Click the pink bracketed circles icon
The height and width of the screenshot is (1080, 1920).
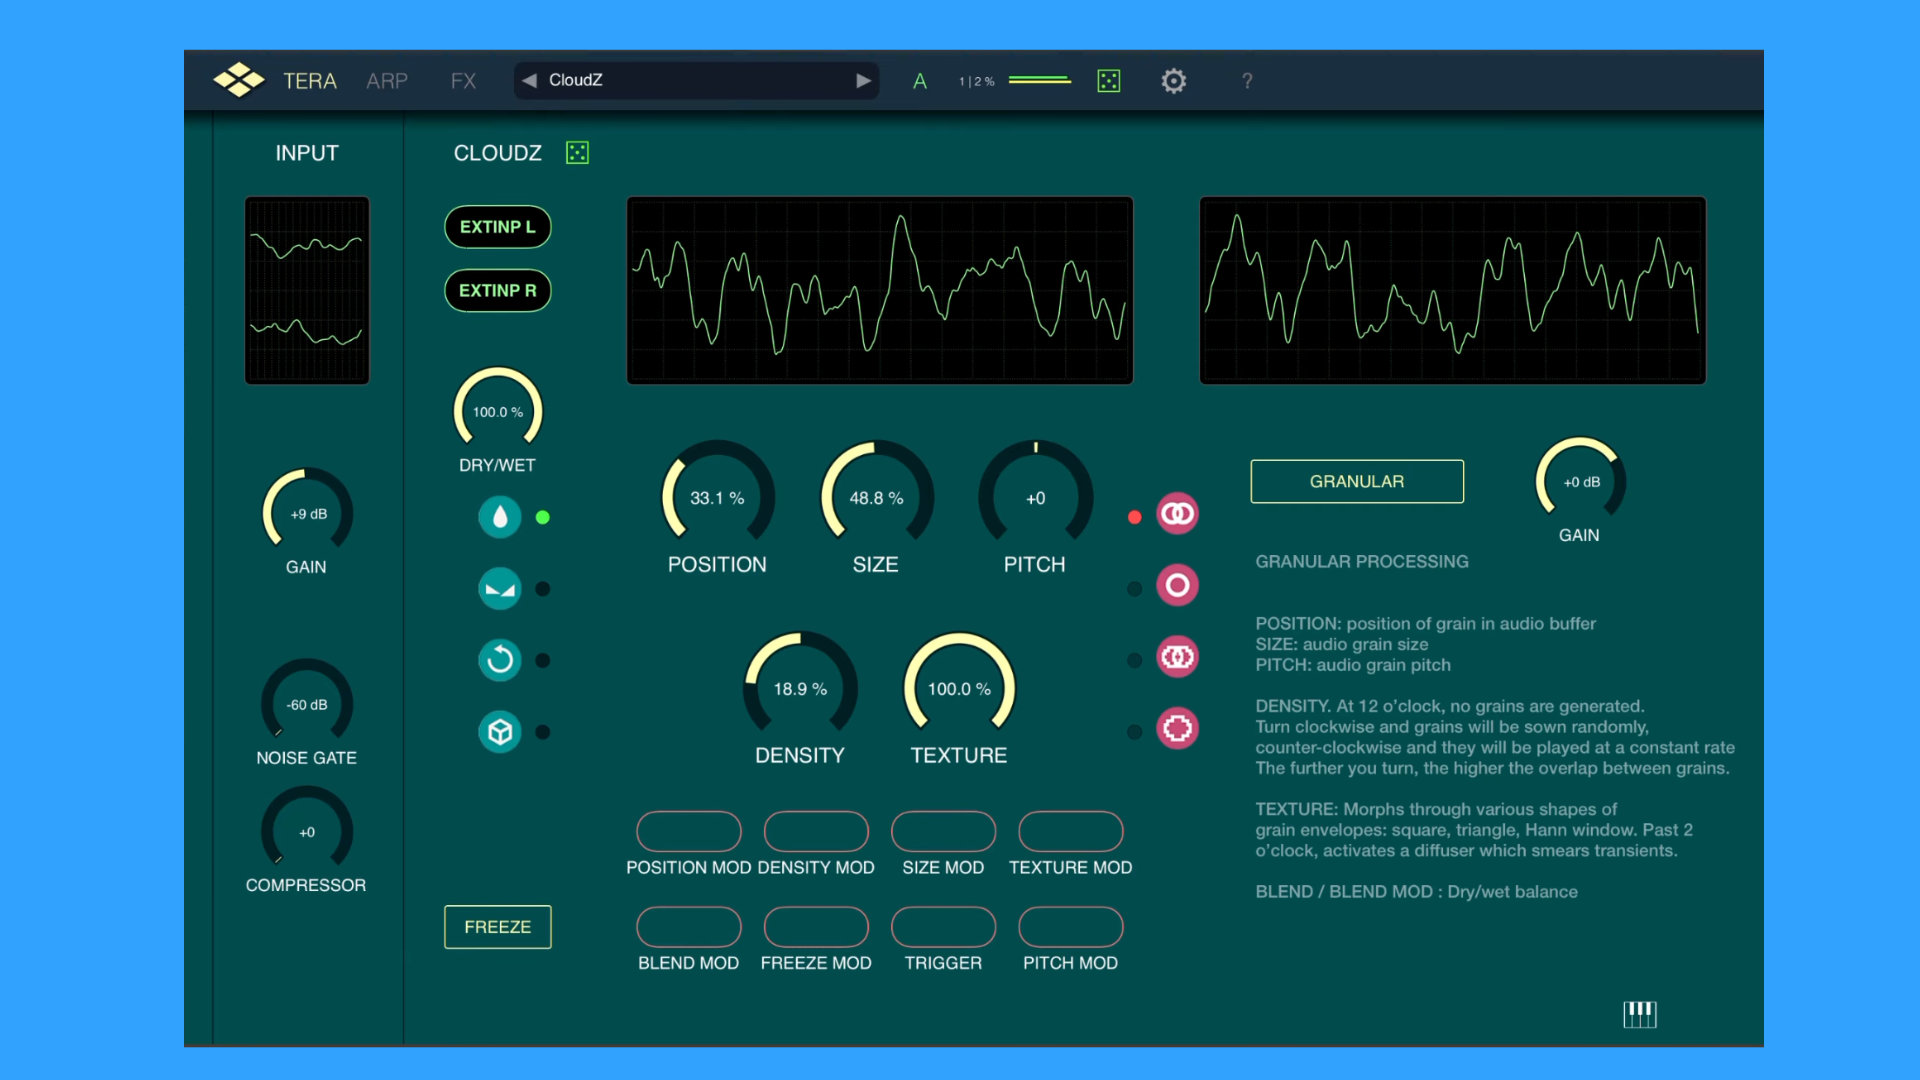[x=1178, y=657]
